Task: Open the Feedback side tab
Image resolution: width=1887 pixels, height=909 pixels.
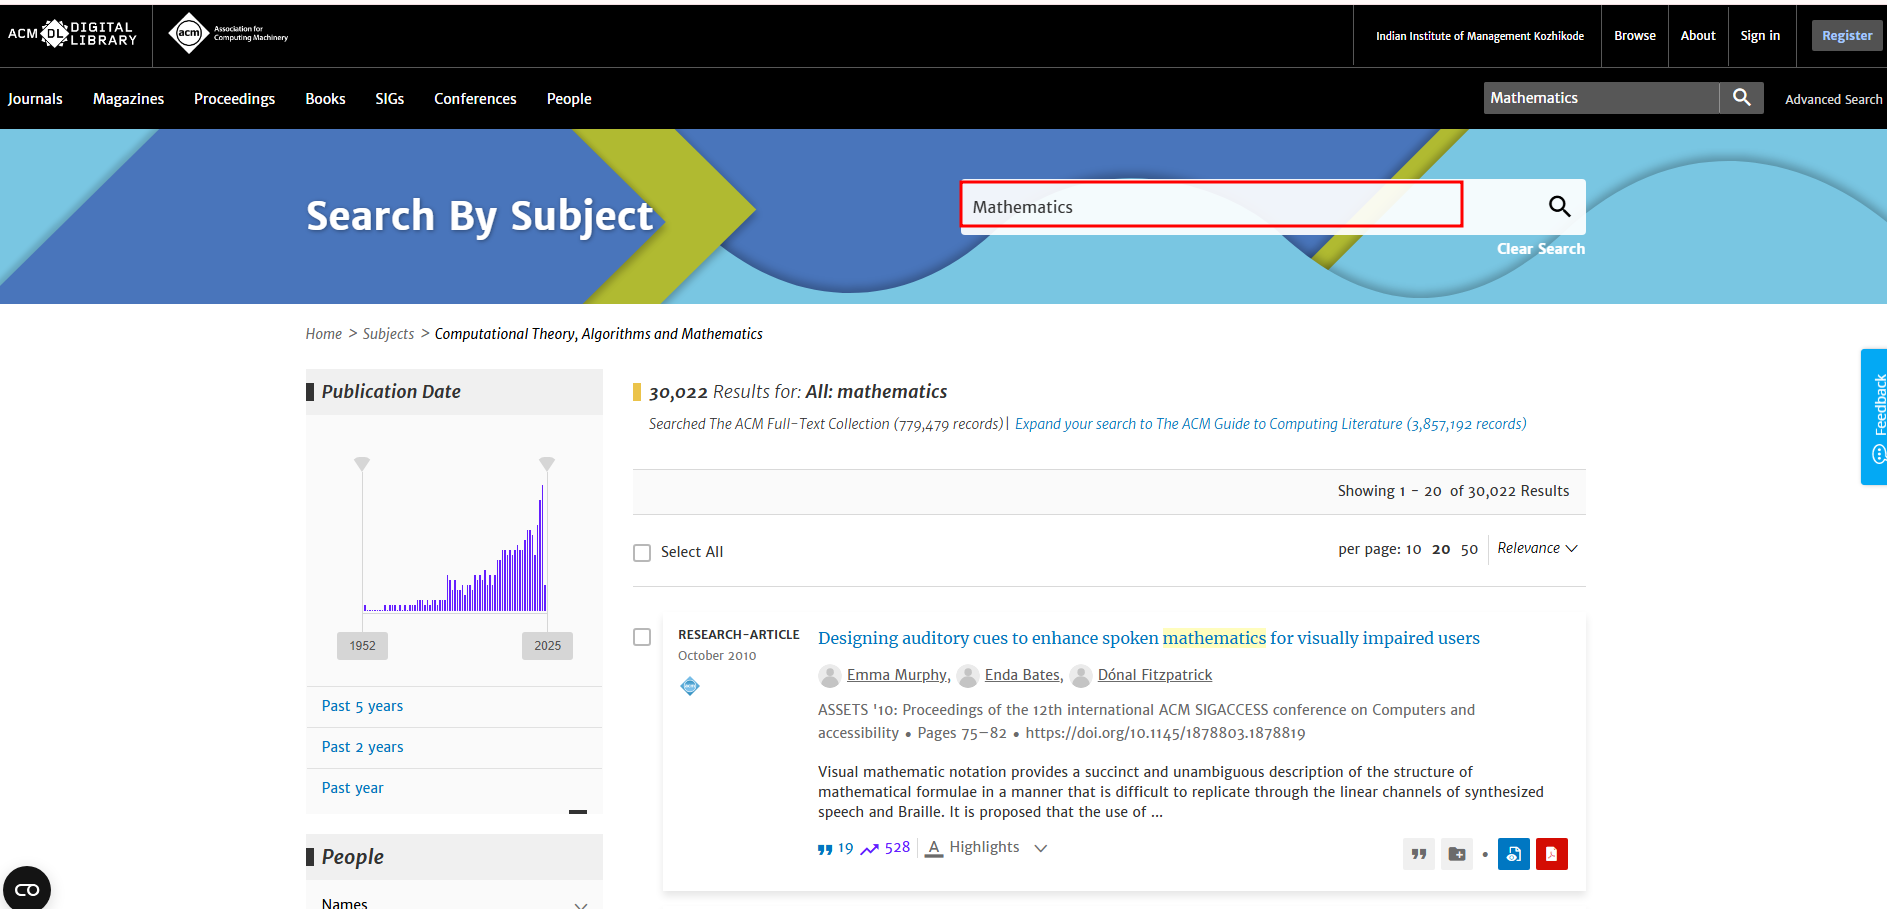Action: (1875, 416)
